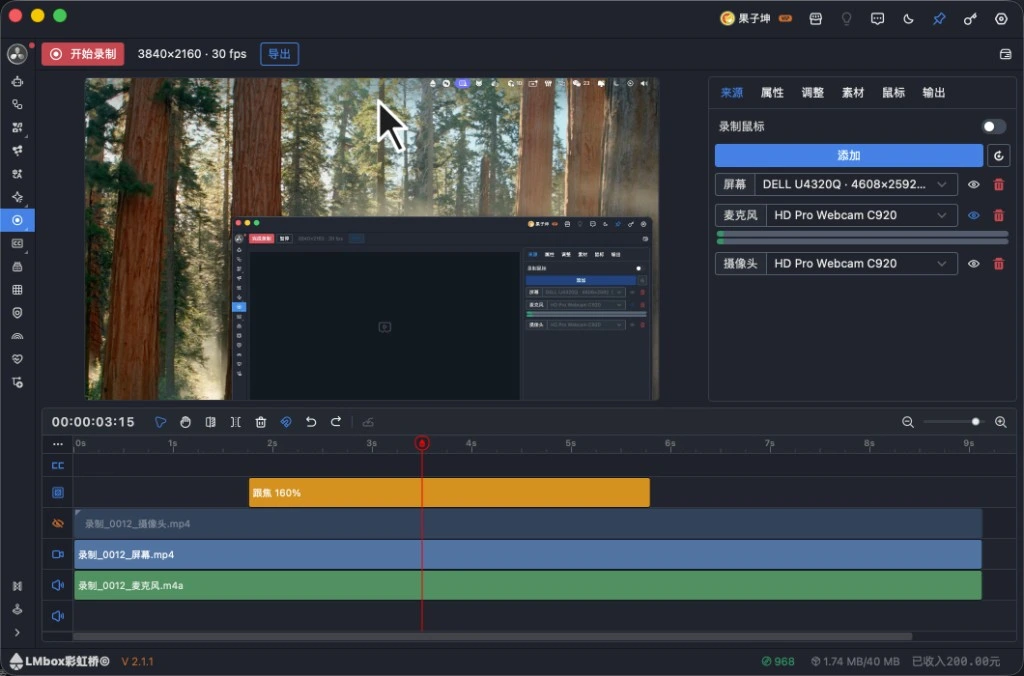Toggle visibility of the 摄像头 source
Image resolution: width=1024 pixels, height=676 pixels.
(974, 264)
